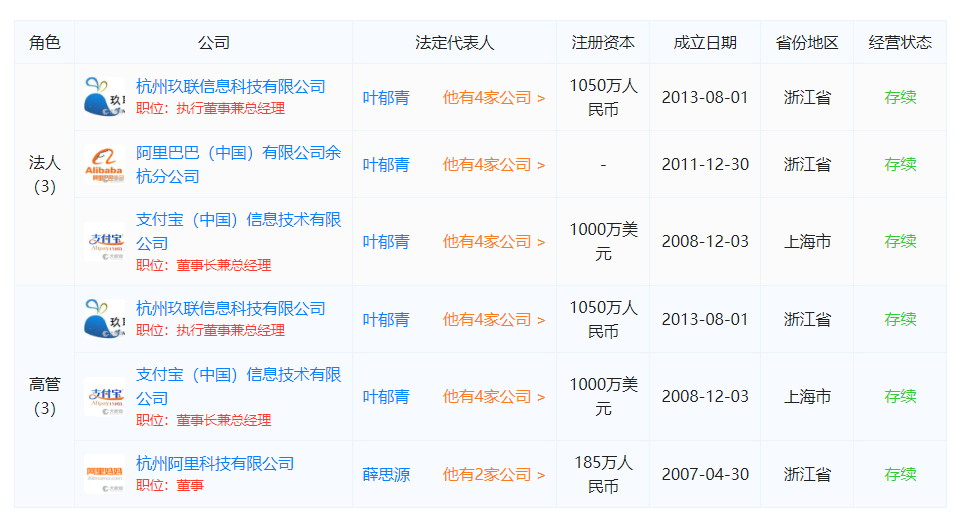Expand 他有4家公司 in the 高管 section's 支付宝 row
The height and width of the screenshot is (519, 960).
pos(494,397)
